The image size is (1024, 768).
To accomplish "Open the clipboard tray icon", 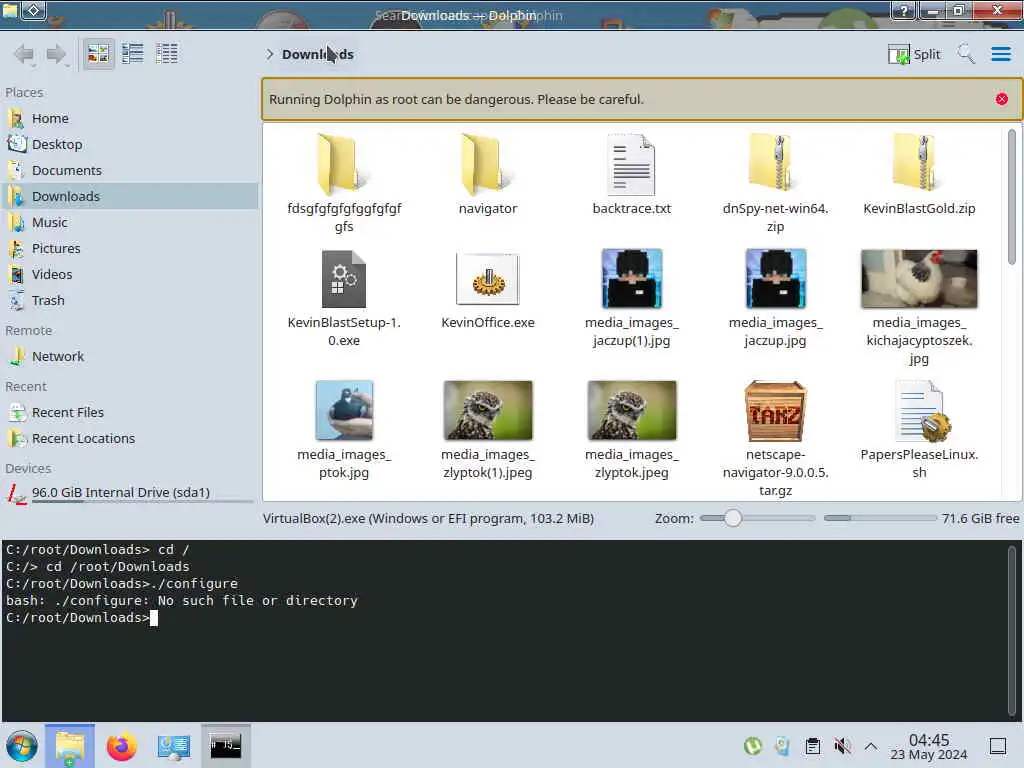I will point(812,746).
